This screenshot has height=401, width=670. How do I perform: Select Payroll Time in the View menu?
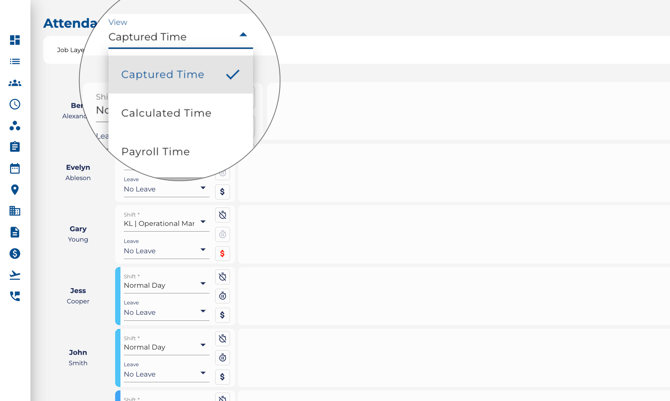(x=180, y=151)
